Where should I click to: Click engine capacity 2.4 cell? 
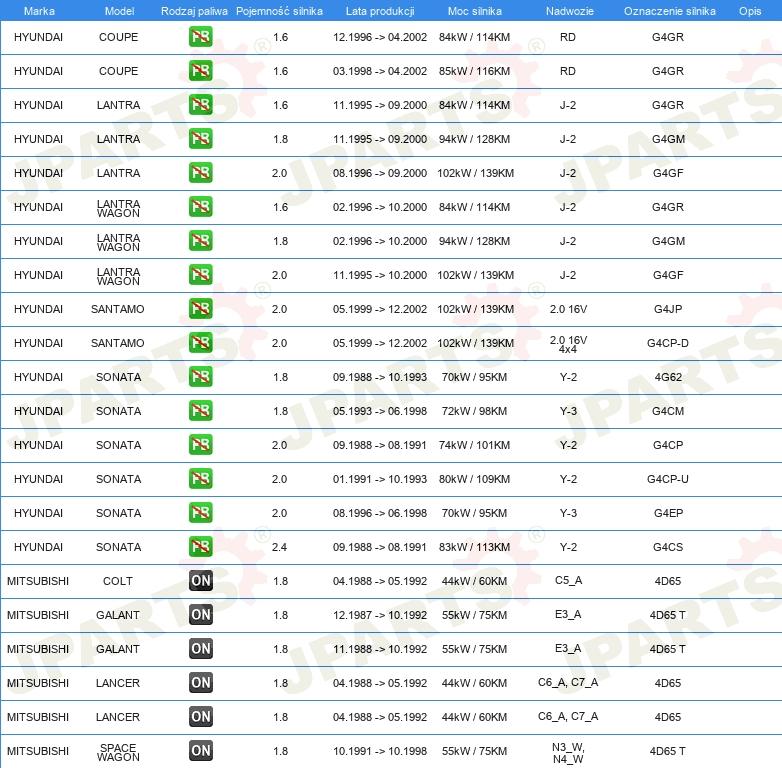[279, 547]
